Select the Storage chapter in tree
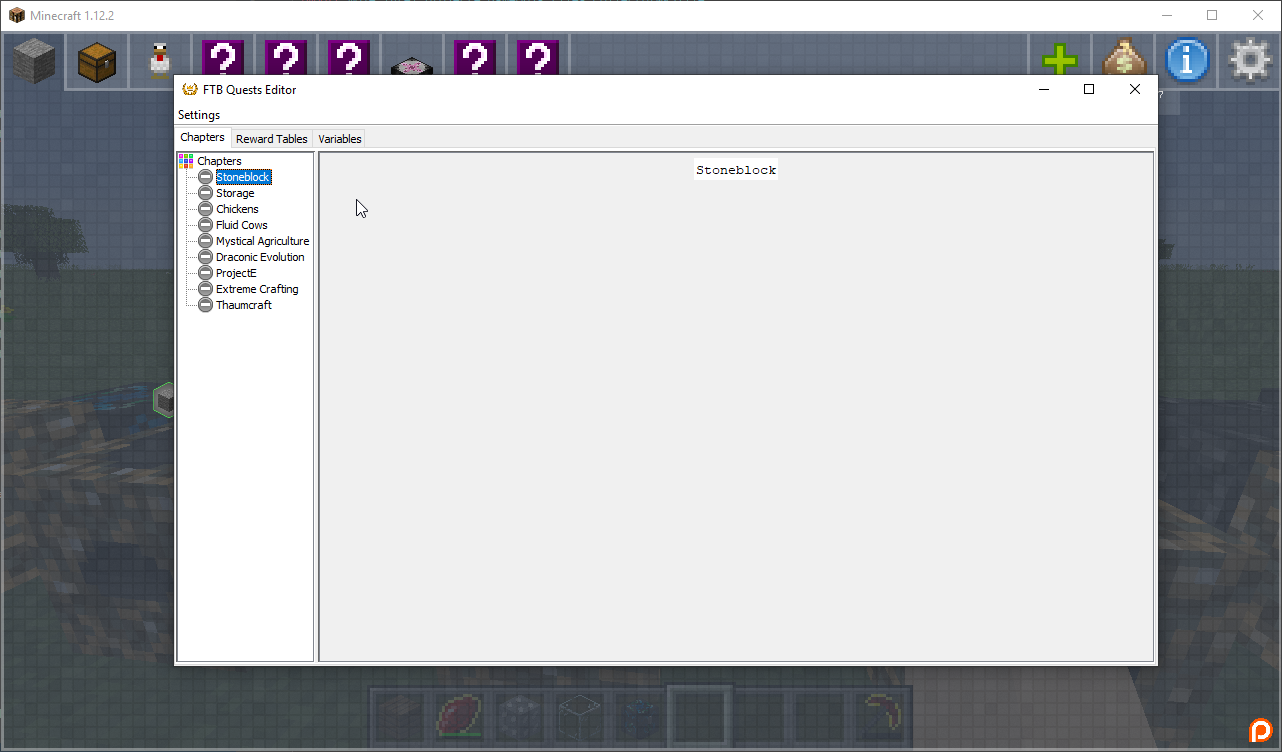The image size is (1282, 752). tap(235, 193)
